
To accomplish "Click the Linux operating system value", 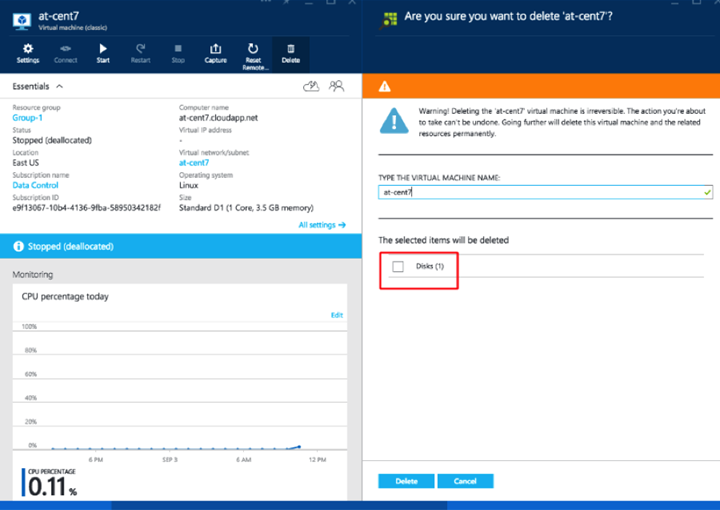I will click(x=189, y=185).
